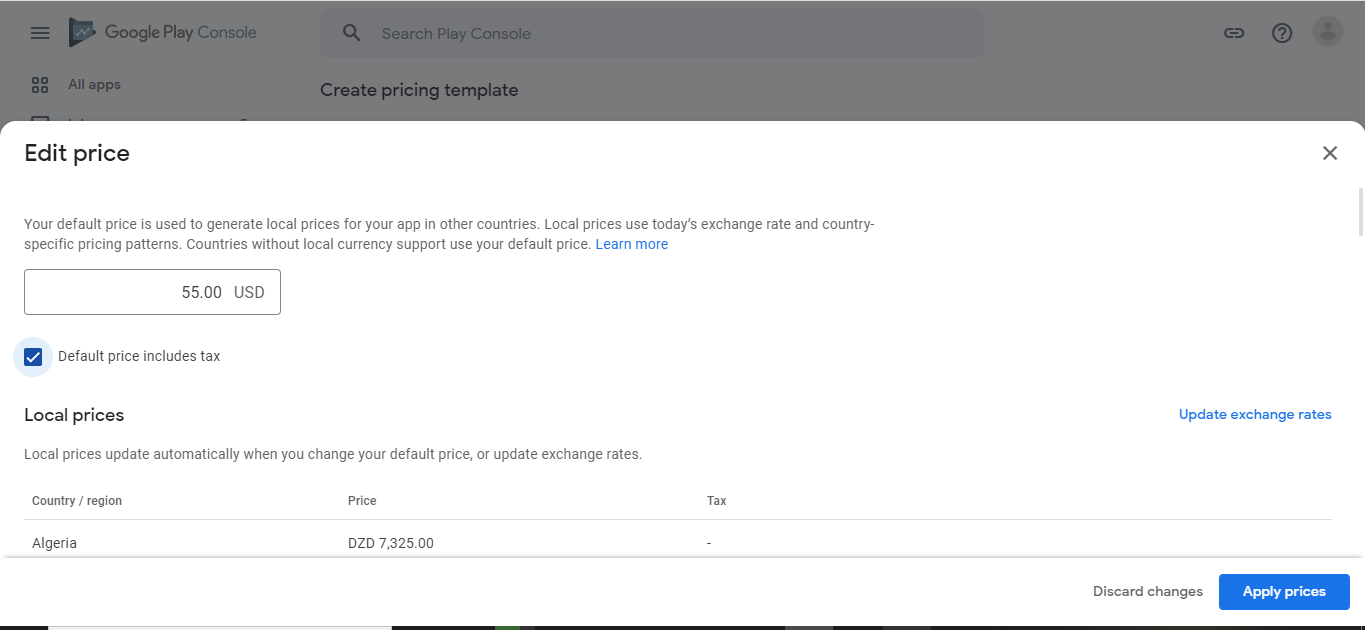
Task: Select the Algeria row
Action: [x=55, y=543]
